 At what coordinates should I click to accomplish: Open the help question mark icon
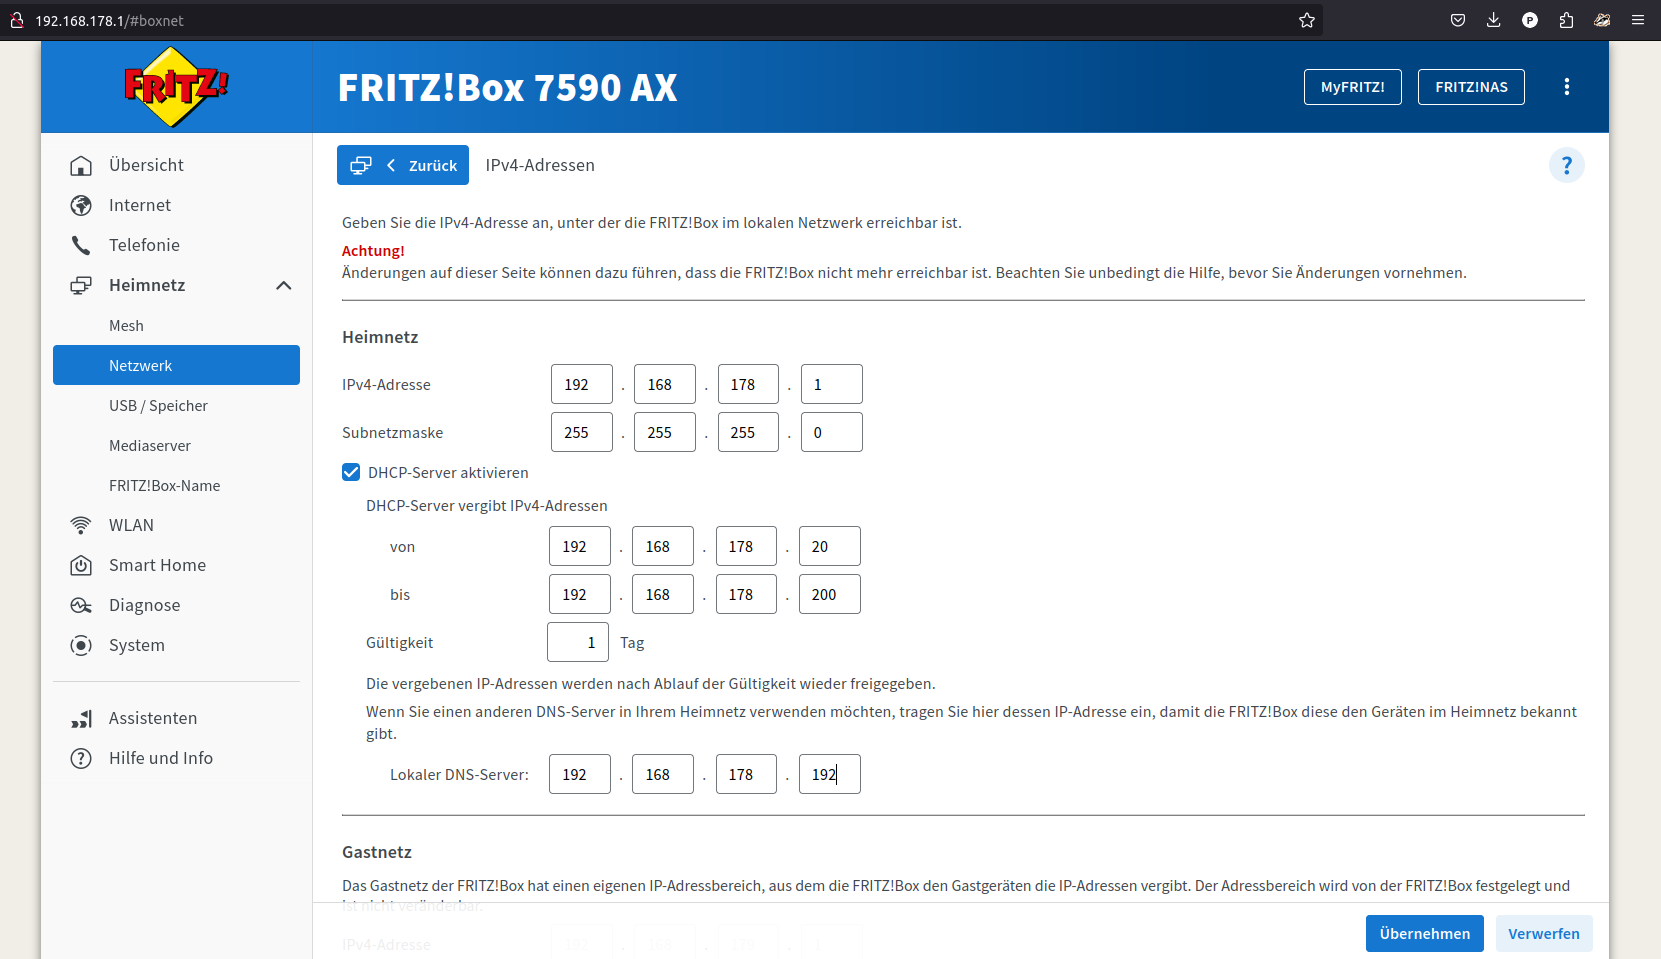(1566, 165)
